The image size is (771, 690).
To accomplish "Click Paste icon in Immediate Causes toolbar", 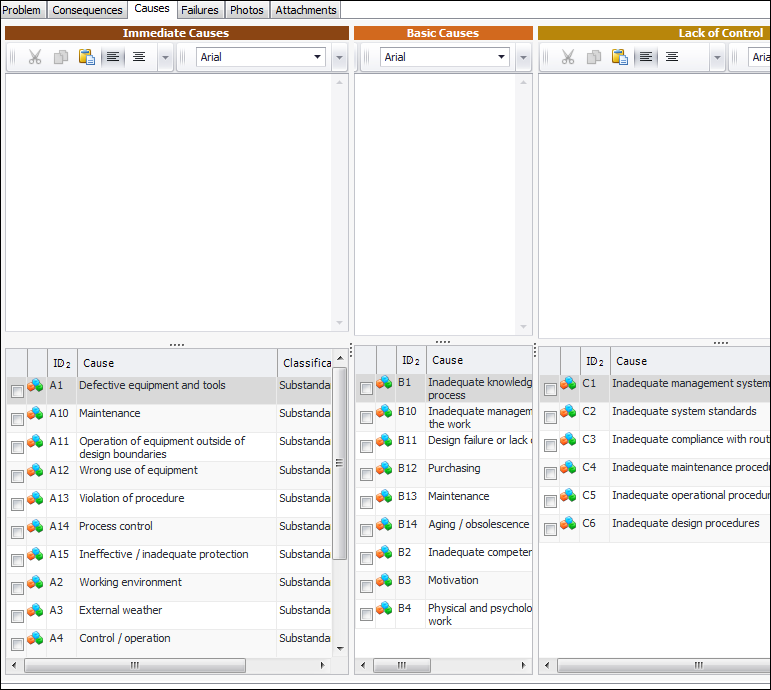I will pos(87,57).
